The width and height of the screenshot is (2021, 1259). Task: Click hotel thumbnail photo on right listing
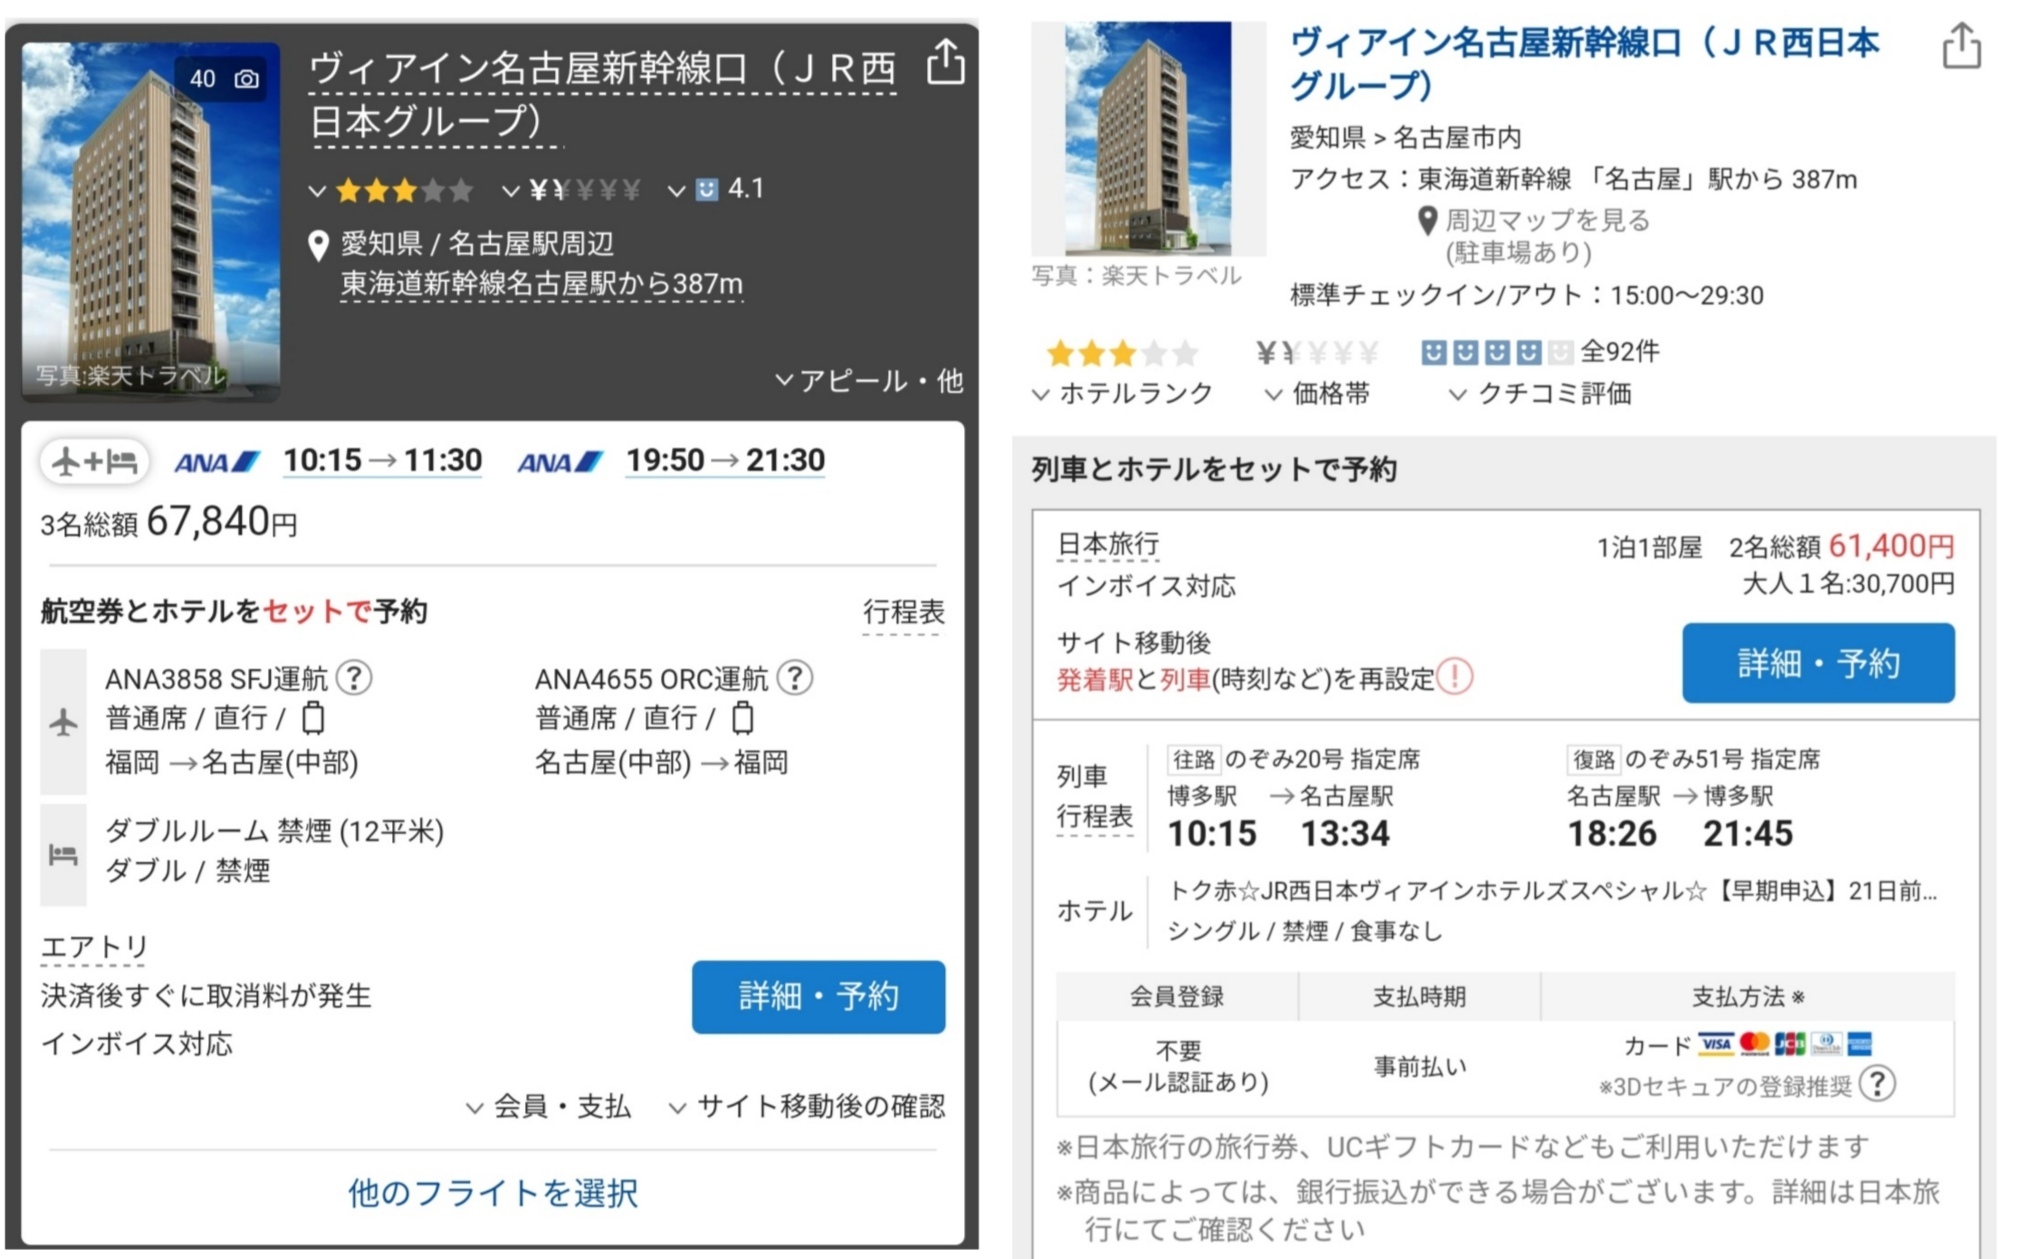pos(1148,139)
